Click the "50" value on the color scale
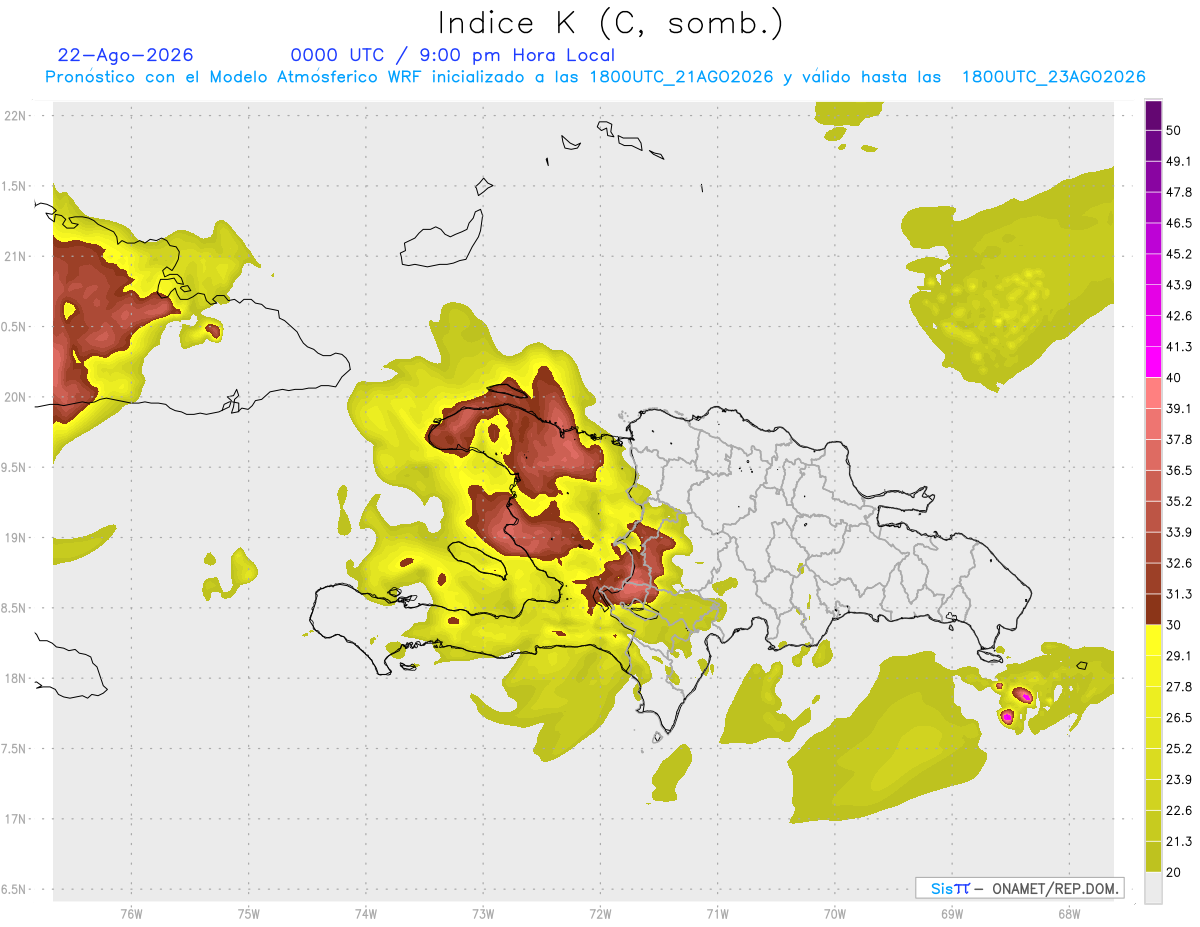Image resolution: width=1200 pixels, height=927 pixels. click(x=1176, y=131)
